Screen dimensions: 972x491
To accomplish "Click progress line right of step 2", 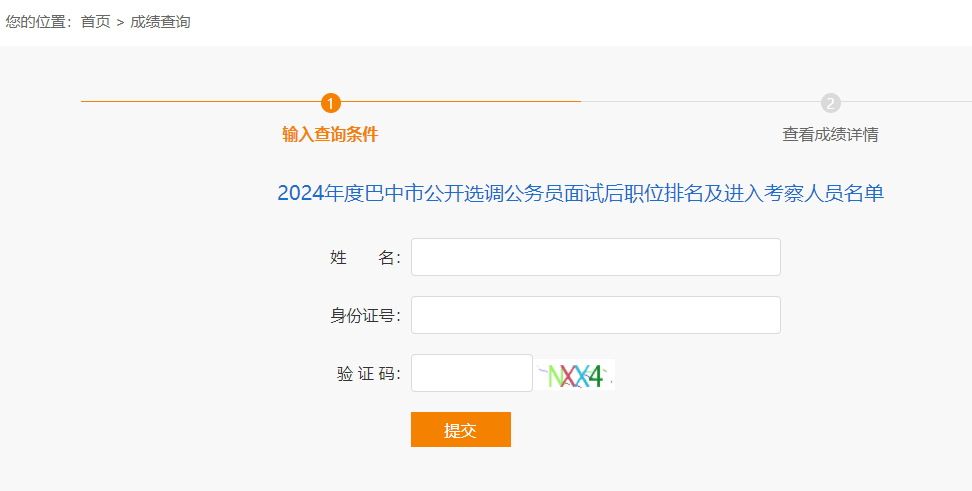I will 905,102.
